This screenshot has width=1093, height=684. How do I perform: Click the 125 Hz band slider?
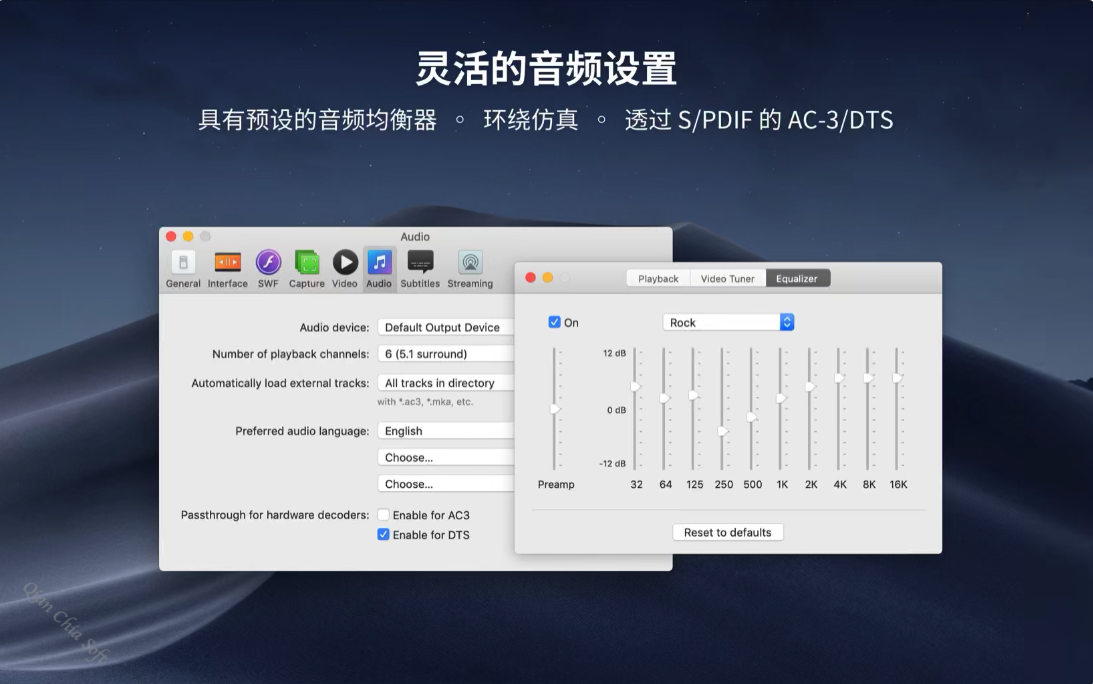tap(693, 395)
